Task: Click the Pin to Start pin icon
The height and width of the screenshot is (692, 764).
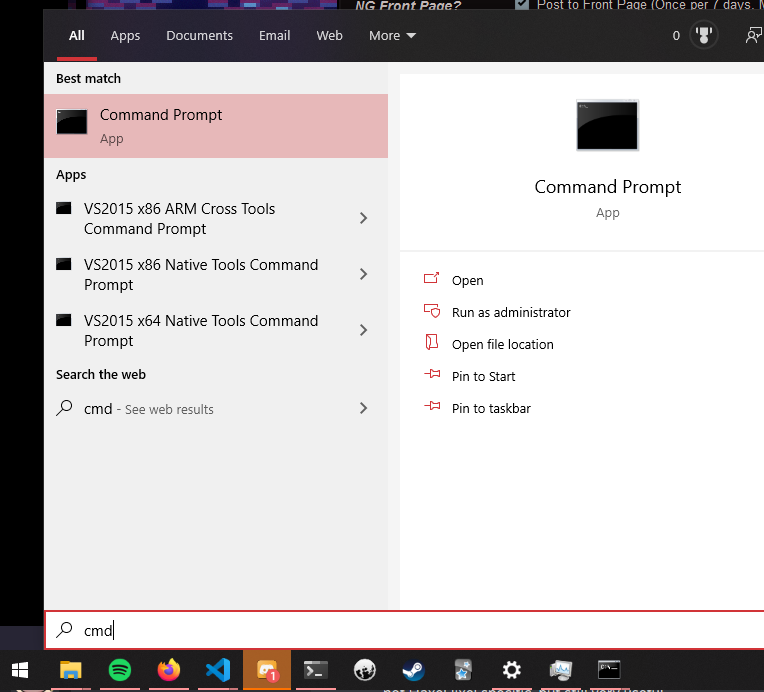Action: tap(432, 374)
